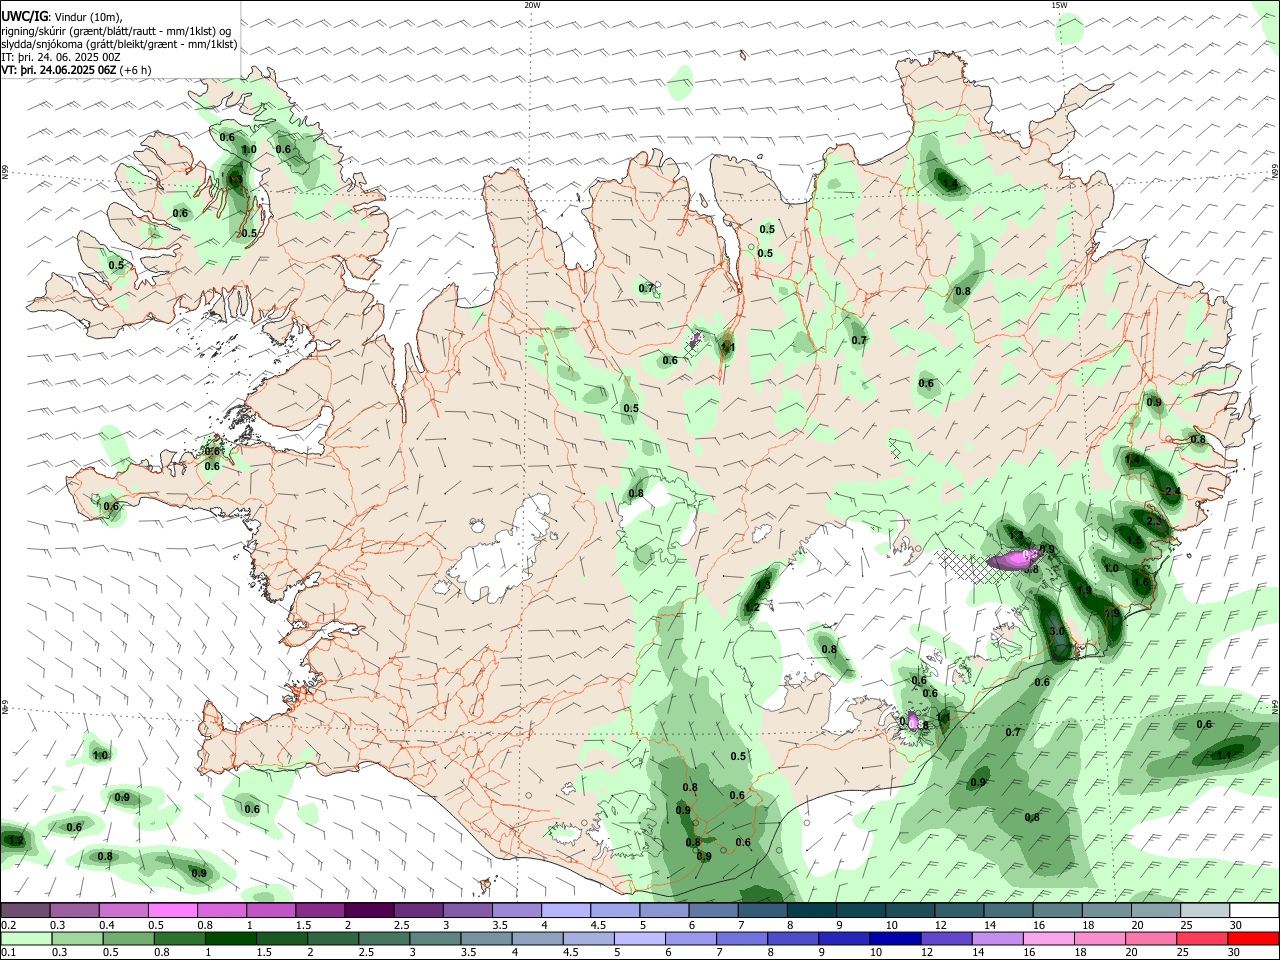Select the upper legend swatch labeled 16
Image resolution: width=1280 pixels, height=960 pixels.
coord(1057,910)
